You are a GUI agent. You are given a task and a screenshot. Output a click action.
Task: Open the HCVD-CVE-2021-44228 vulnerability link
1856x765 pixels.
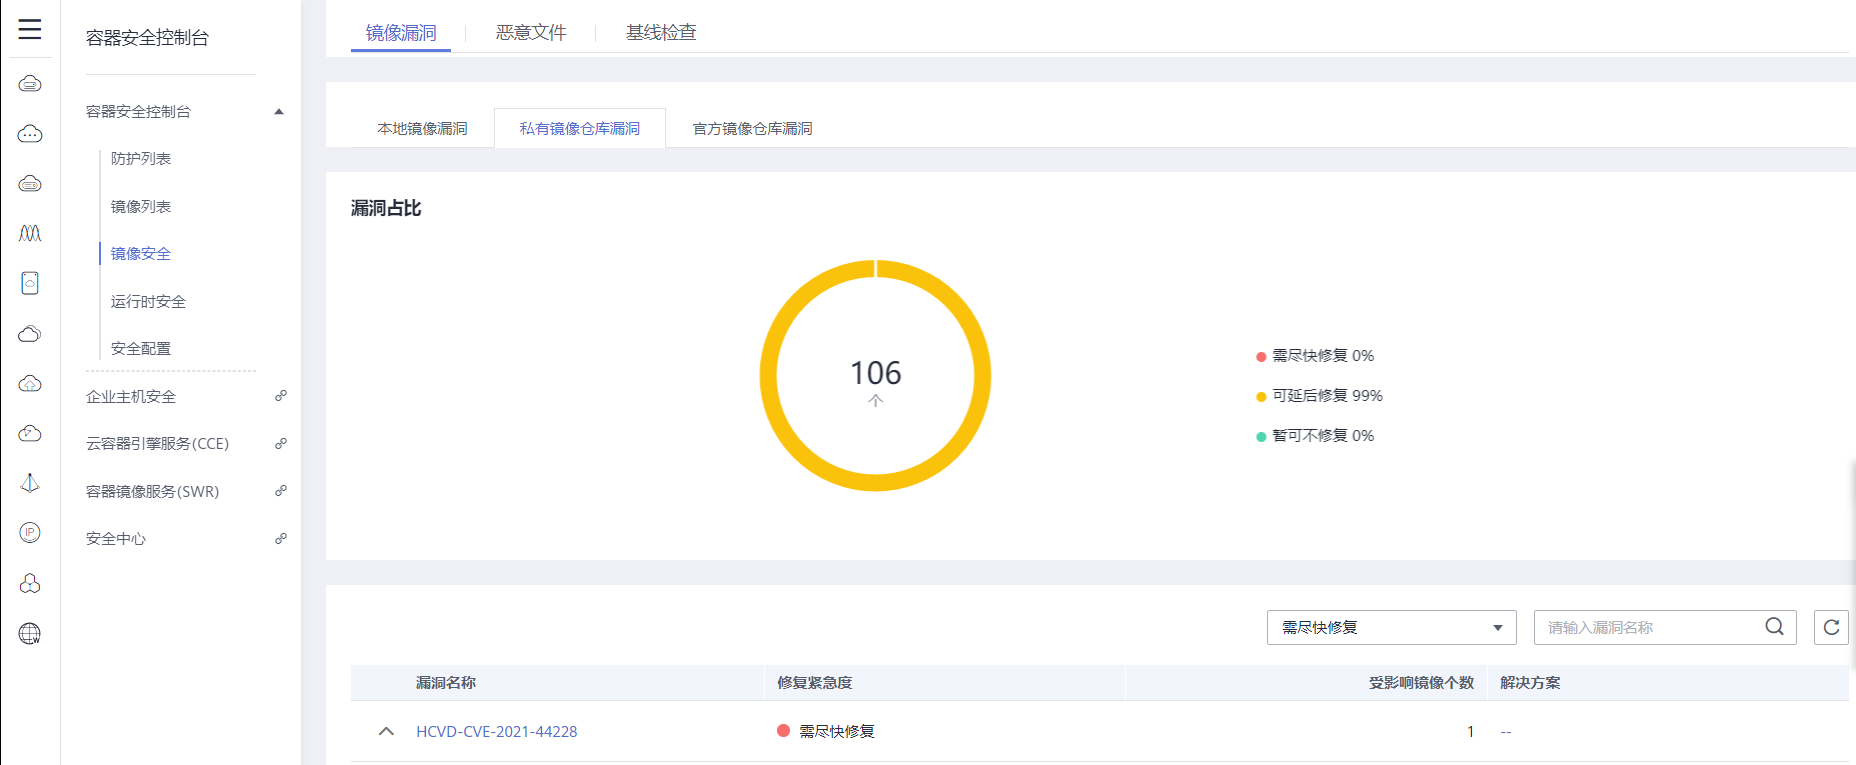click(496, 731)
